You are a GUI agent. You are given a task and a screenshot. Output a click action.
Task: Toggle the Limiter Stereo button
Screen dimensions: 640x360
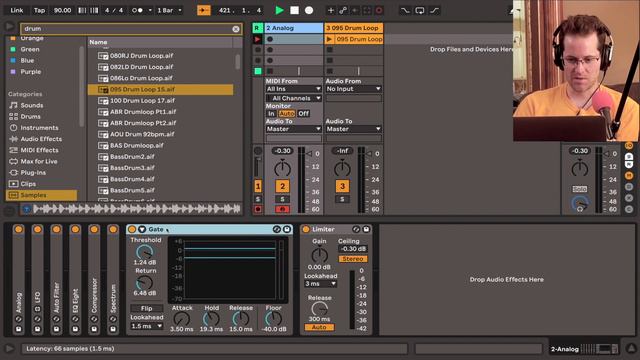(353, 259)
